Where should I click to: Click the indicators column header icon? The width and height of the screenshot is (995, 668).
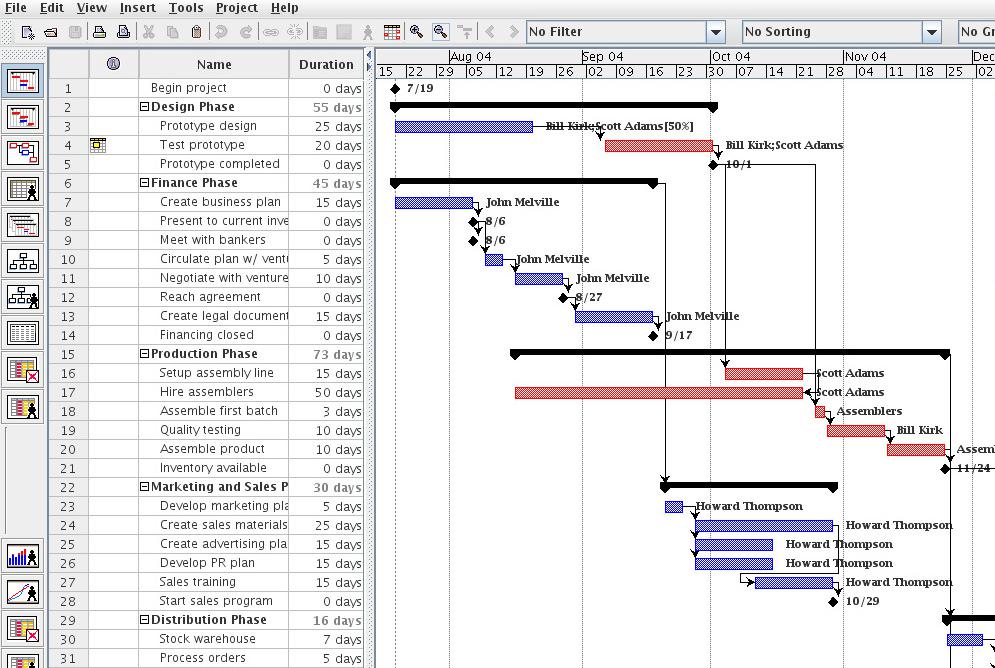114,63
